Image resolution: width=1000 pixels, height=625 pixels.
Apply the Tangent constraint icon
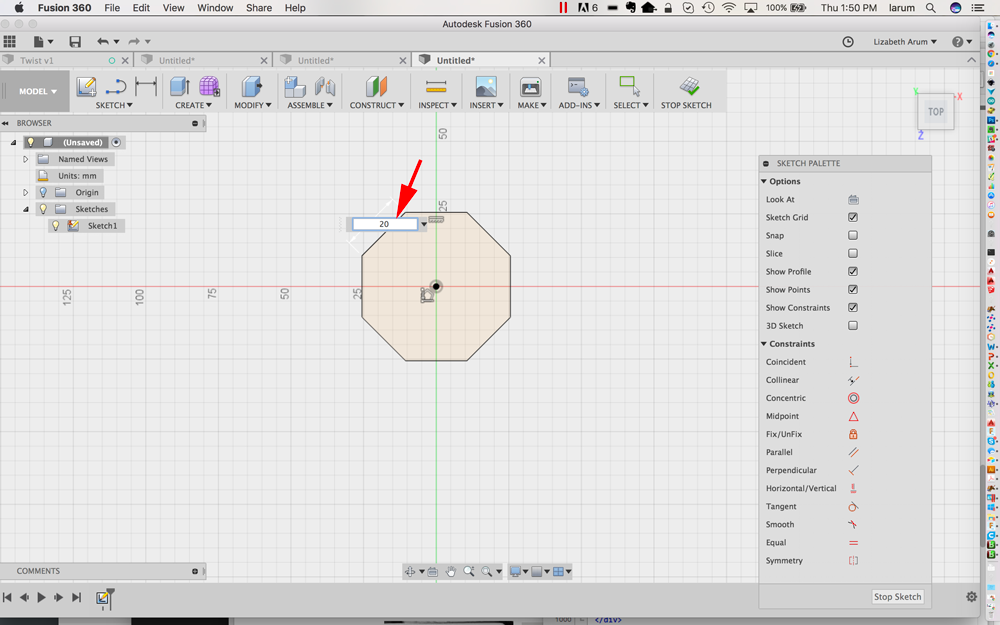click(x=853, y=506)
